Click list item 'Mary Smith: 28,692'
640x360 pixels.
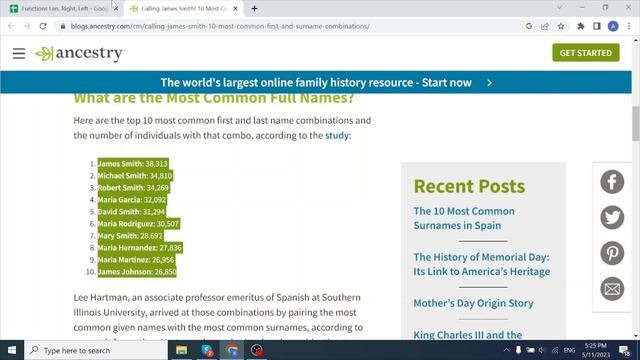[130, 236]
